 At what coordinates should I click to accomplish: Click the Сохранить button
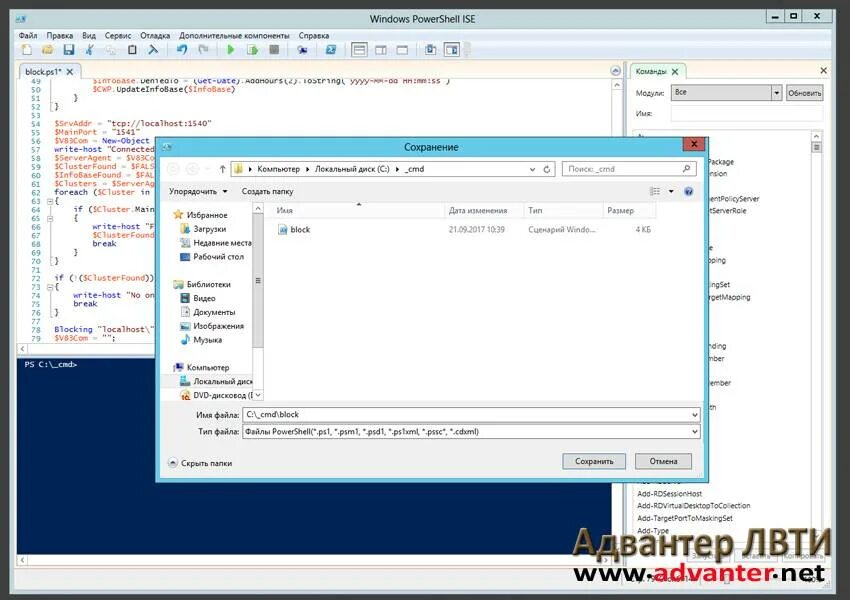click(594, 461)
